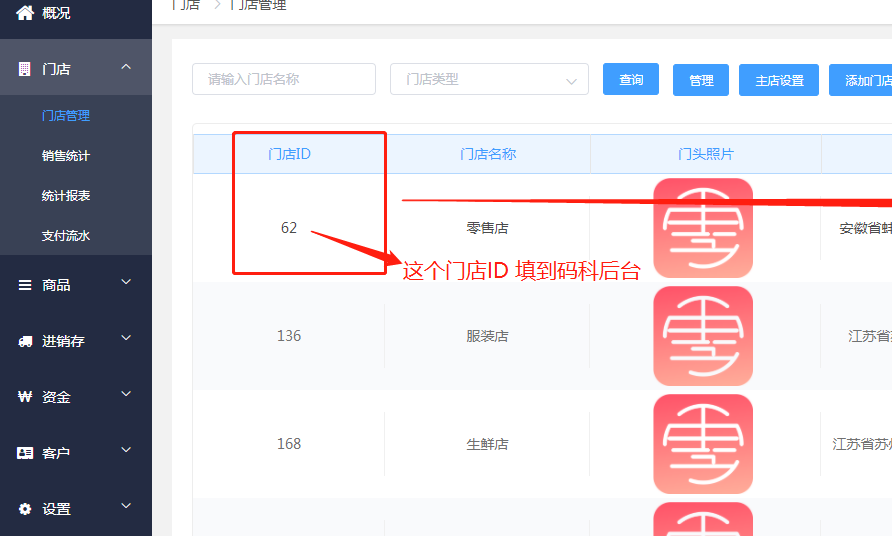Click store ID cell 168

[289, 444]
